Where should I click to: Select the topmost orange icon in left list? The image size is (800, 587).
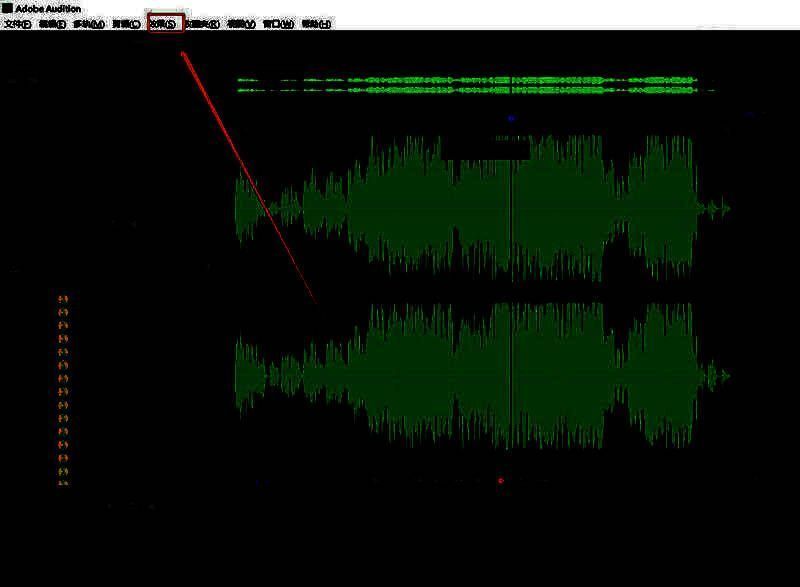63,299
